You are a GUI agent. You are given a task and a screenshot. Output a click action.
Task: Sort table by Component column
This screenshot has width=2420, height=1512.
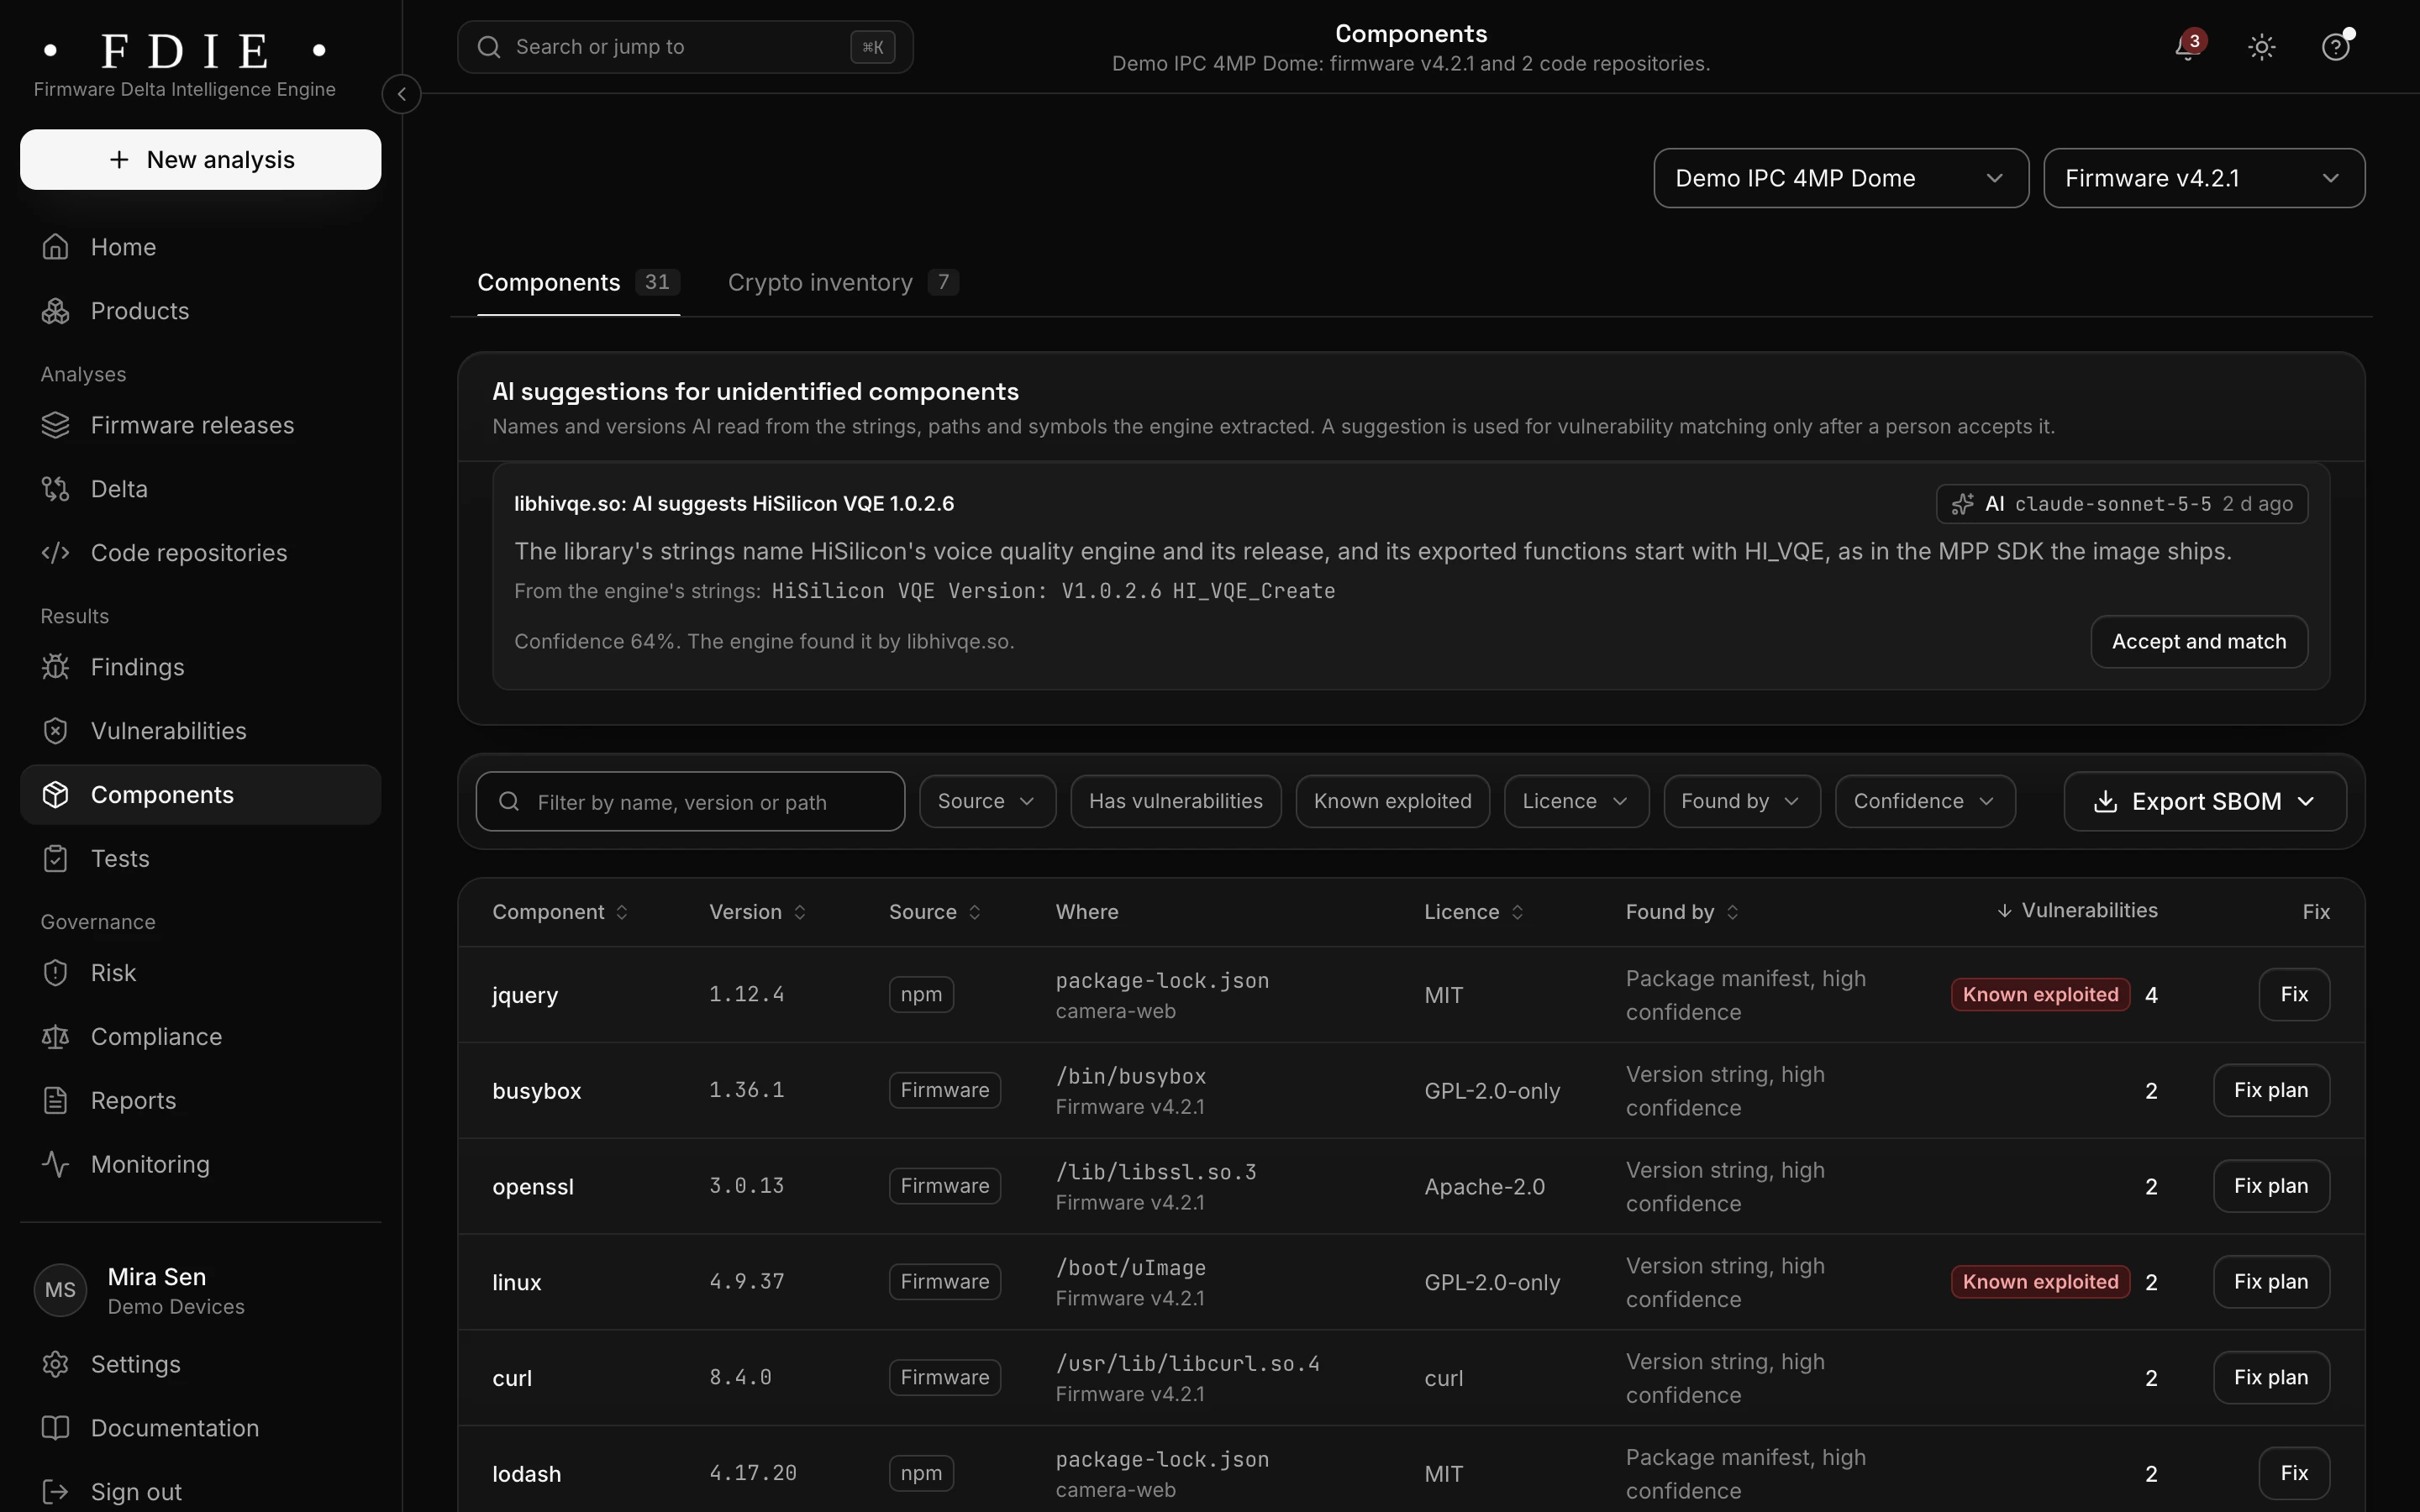560,912
